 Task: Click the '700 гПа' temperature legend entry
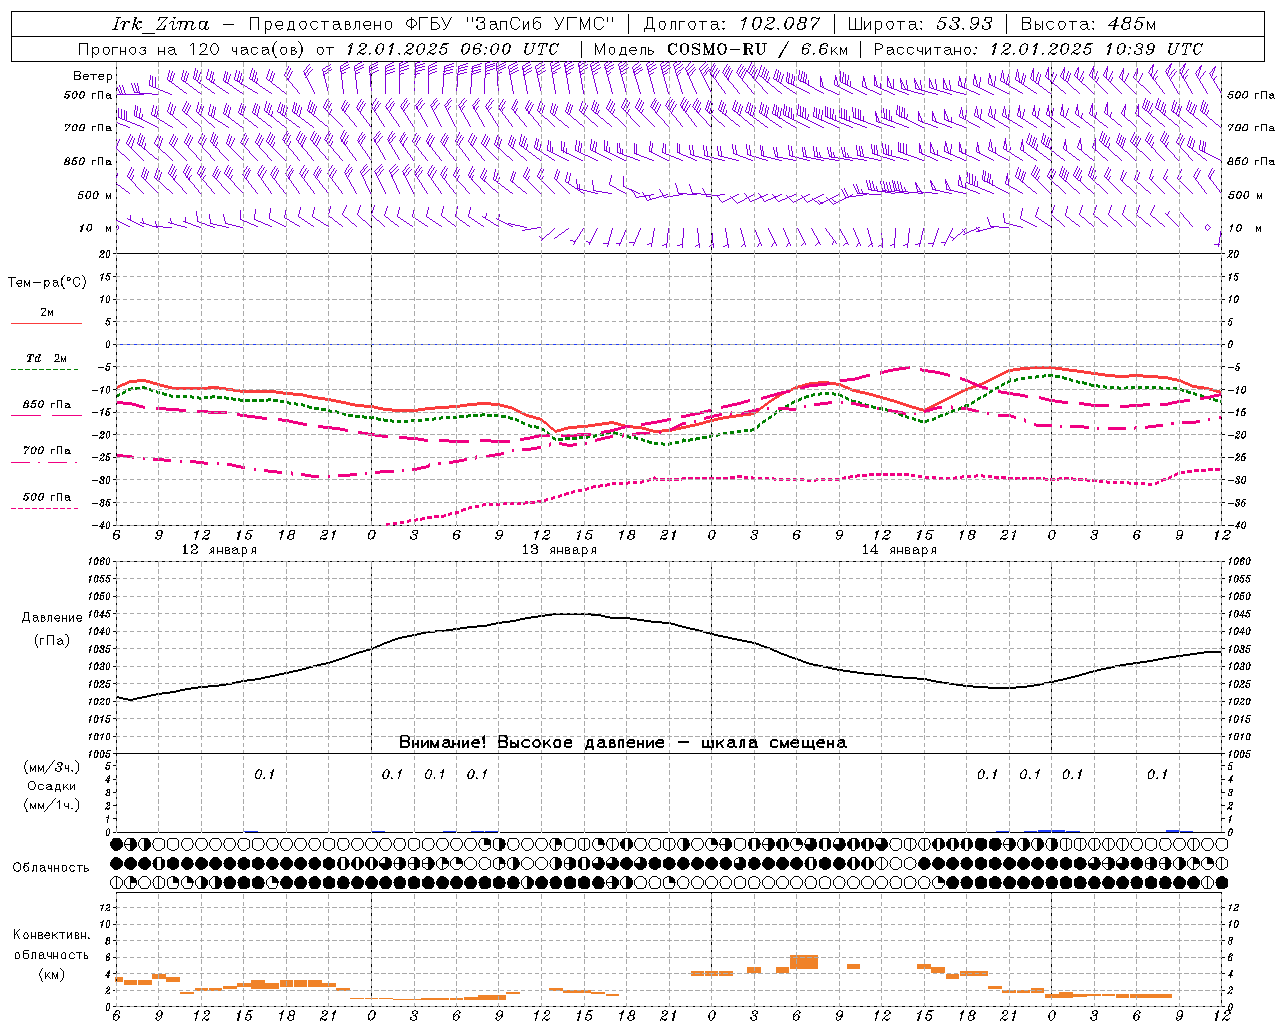coord(47,450)
